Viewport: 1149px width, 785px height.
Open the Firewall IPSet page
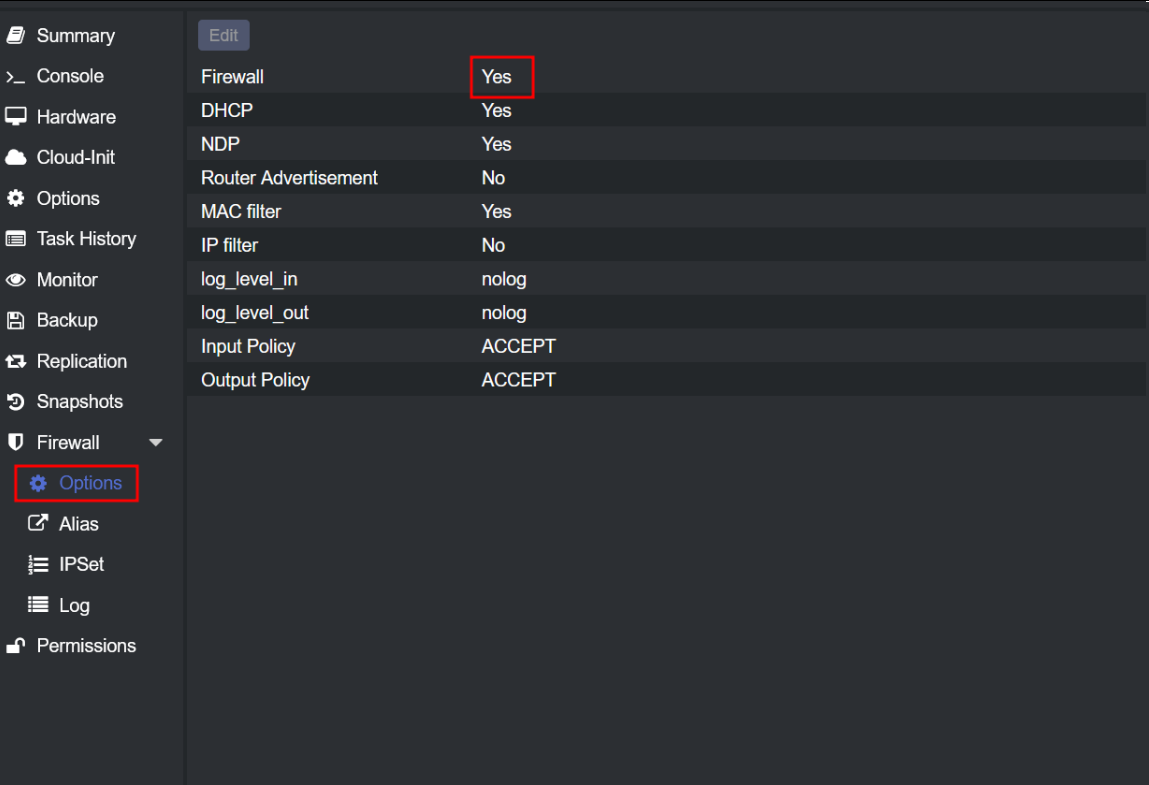tap(81, 565)
